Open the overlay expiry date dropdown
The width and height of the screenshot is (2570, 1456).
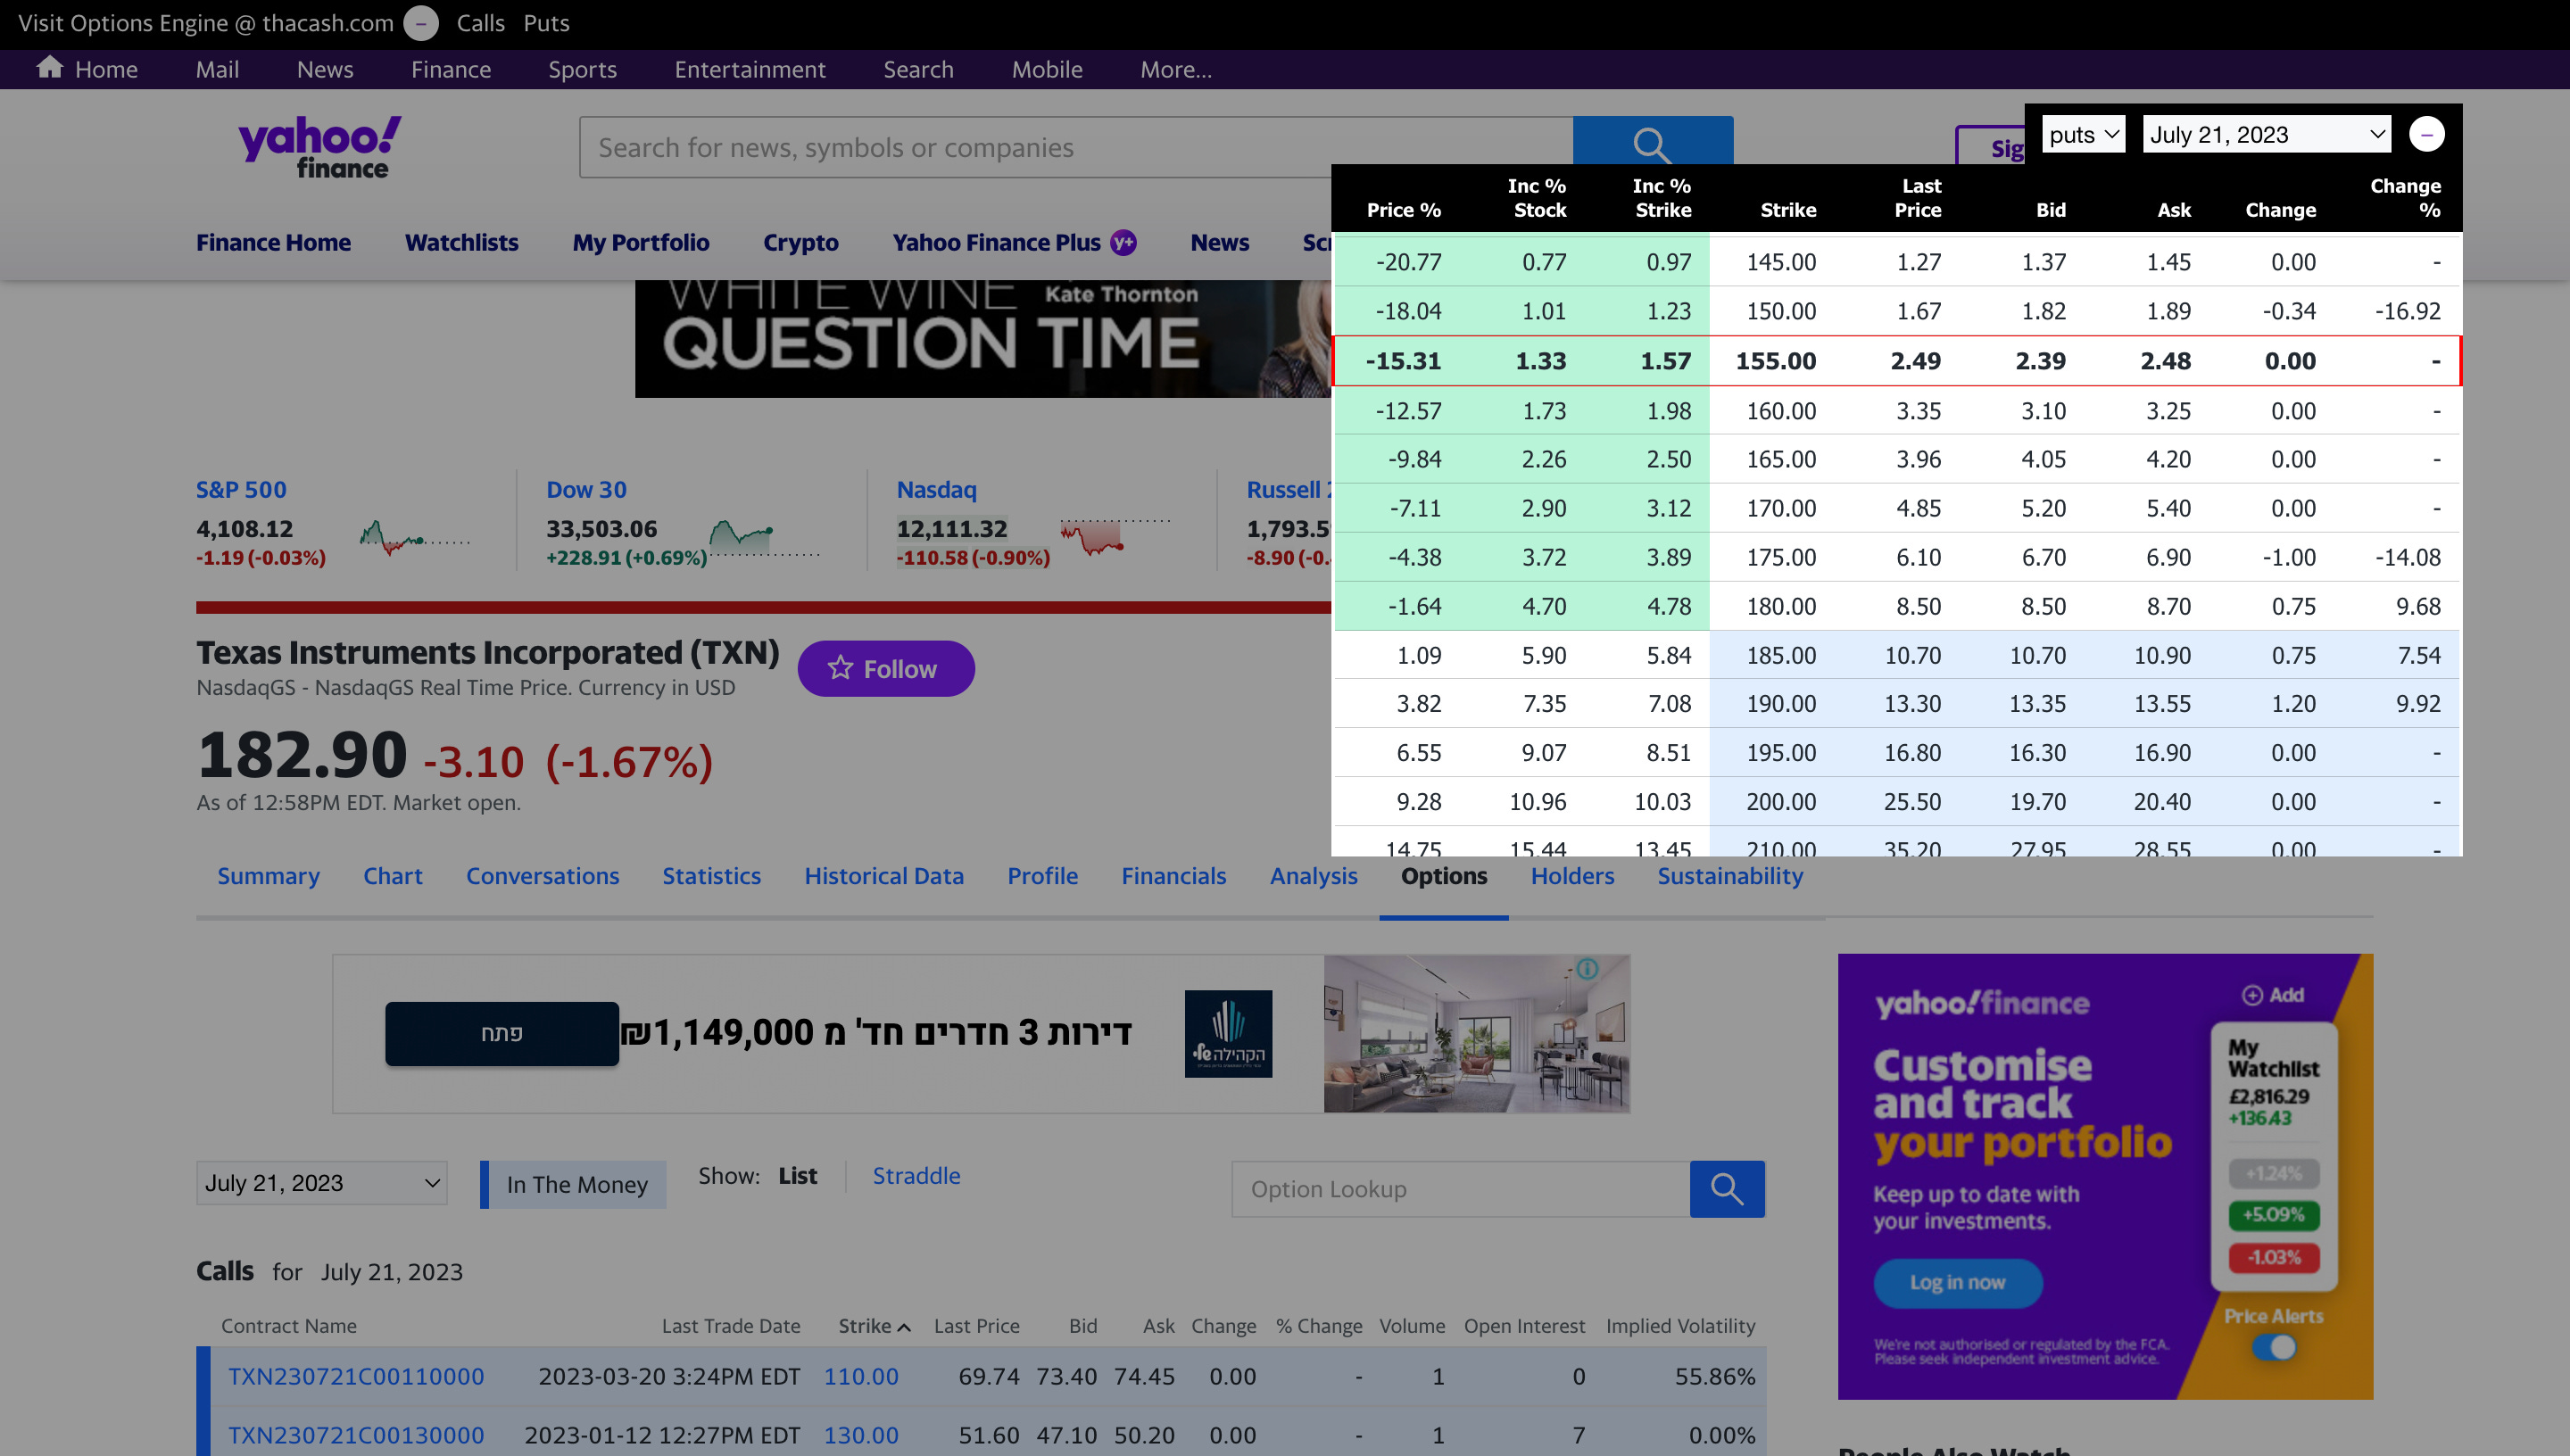click(2266, 134)
